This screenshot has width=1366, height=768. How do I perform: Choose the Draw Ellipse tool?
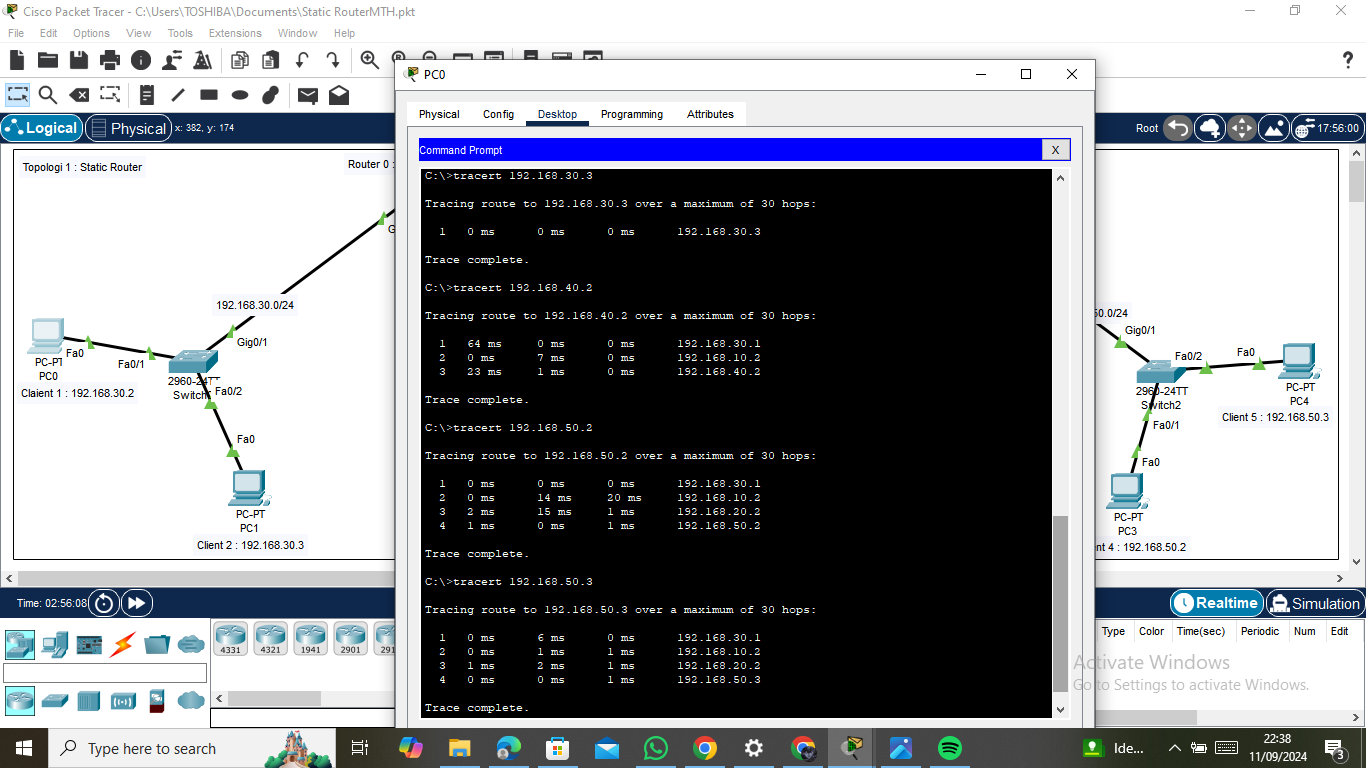[x=240, y=95]
